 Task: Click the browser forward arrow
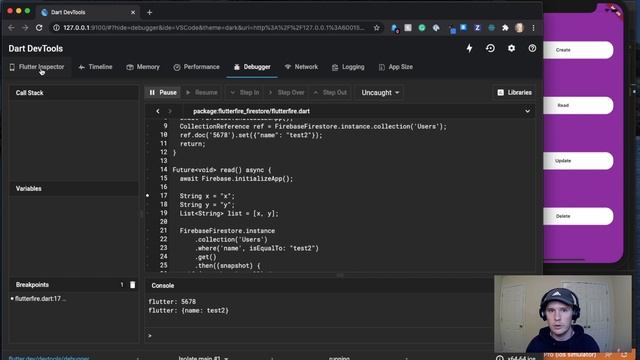[25, 28]
